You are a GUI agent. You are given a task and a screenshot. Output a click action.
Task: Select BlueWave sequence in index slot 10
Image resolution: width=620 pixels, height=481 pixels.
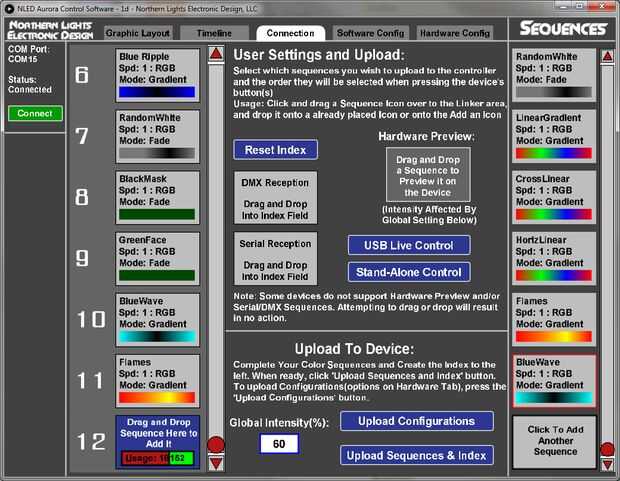click(x=157, y=320)
